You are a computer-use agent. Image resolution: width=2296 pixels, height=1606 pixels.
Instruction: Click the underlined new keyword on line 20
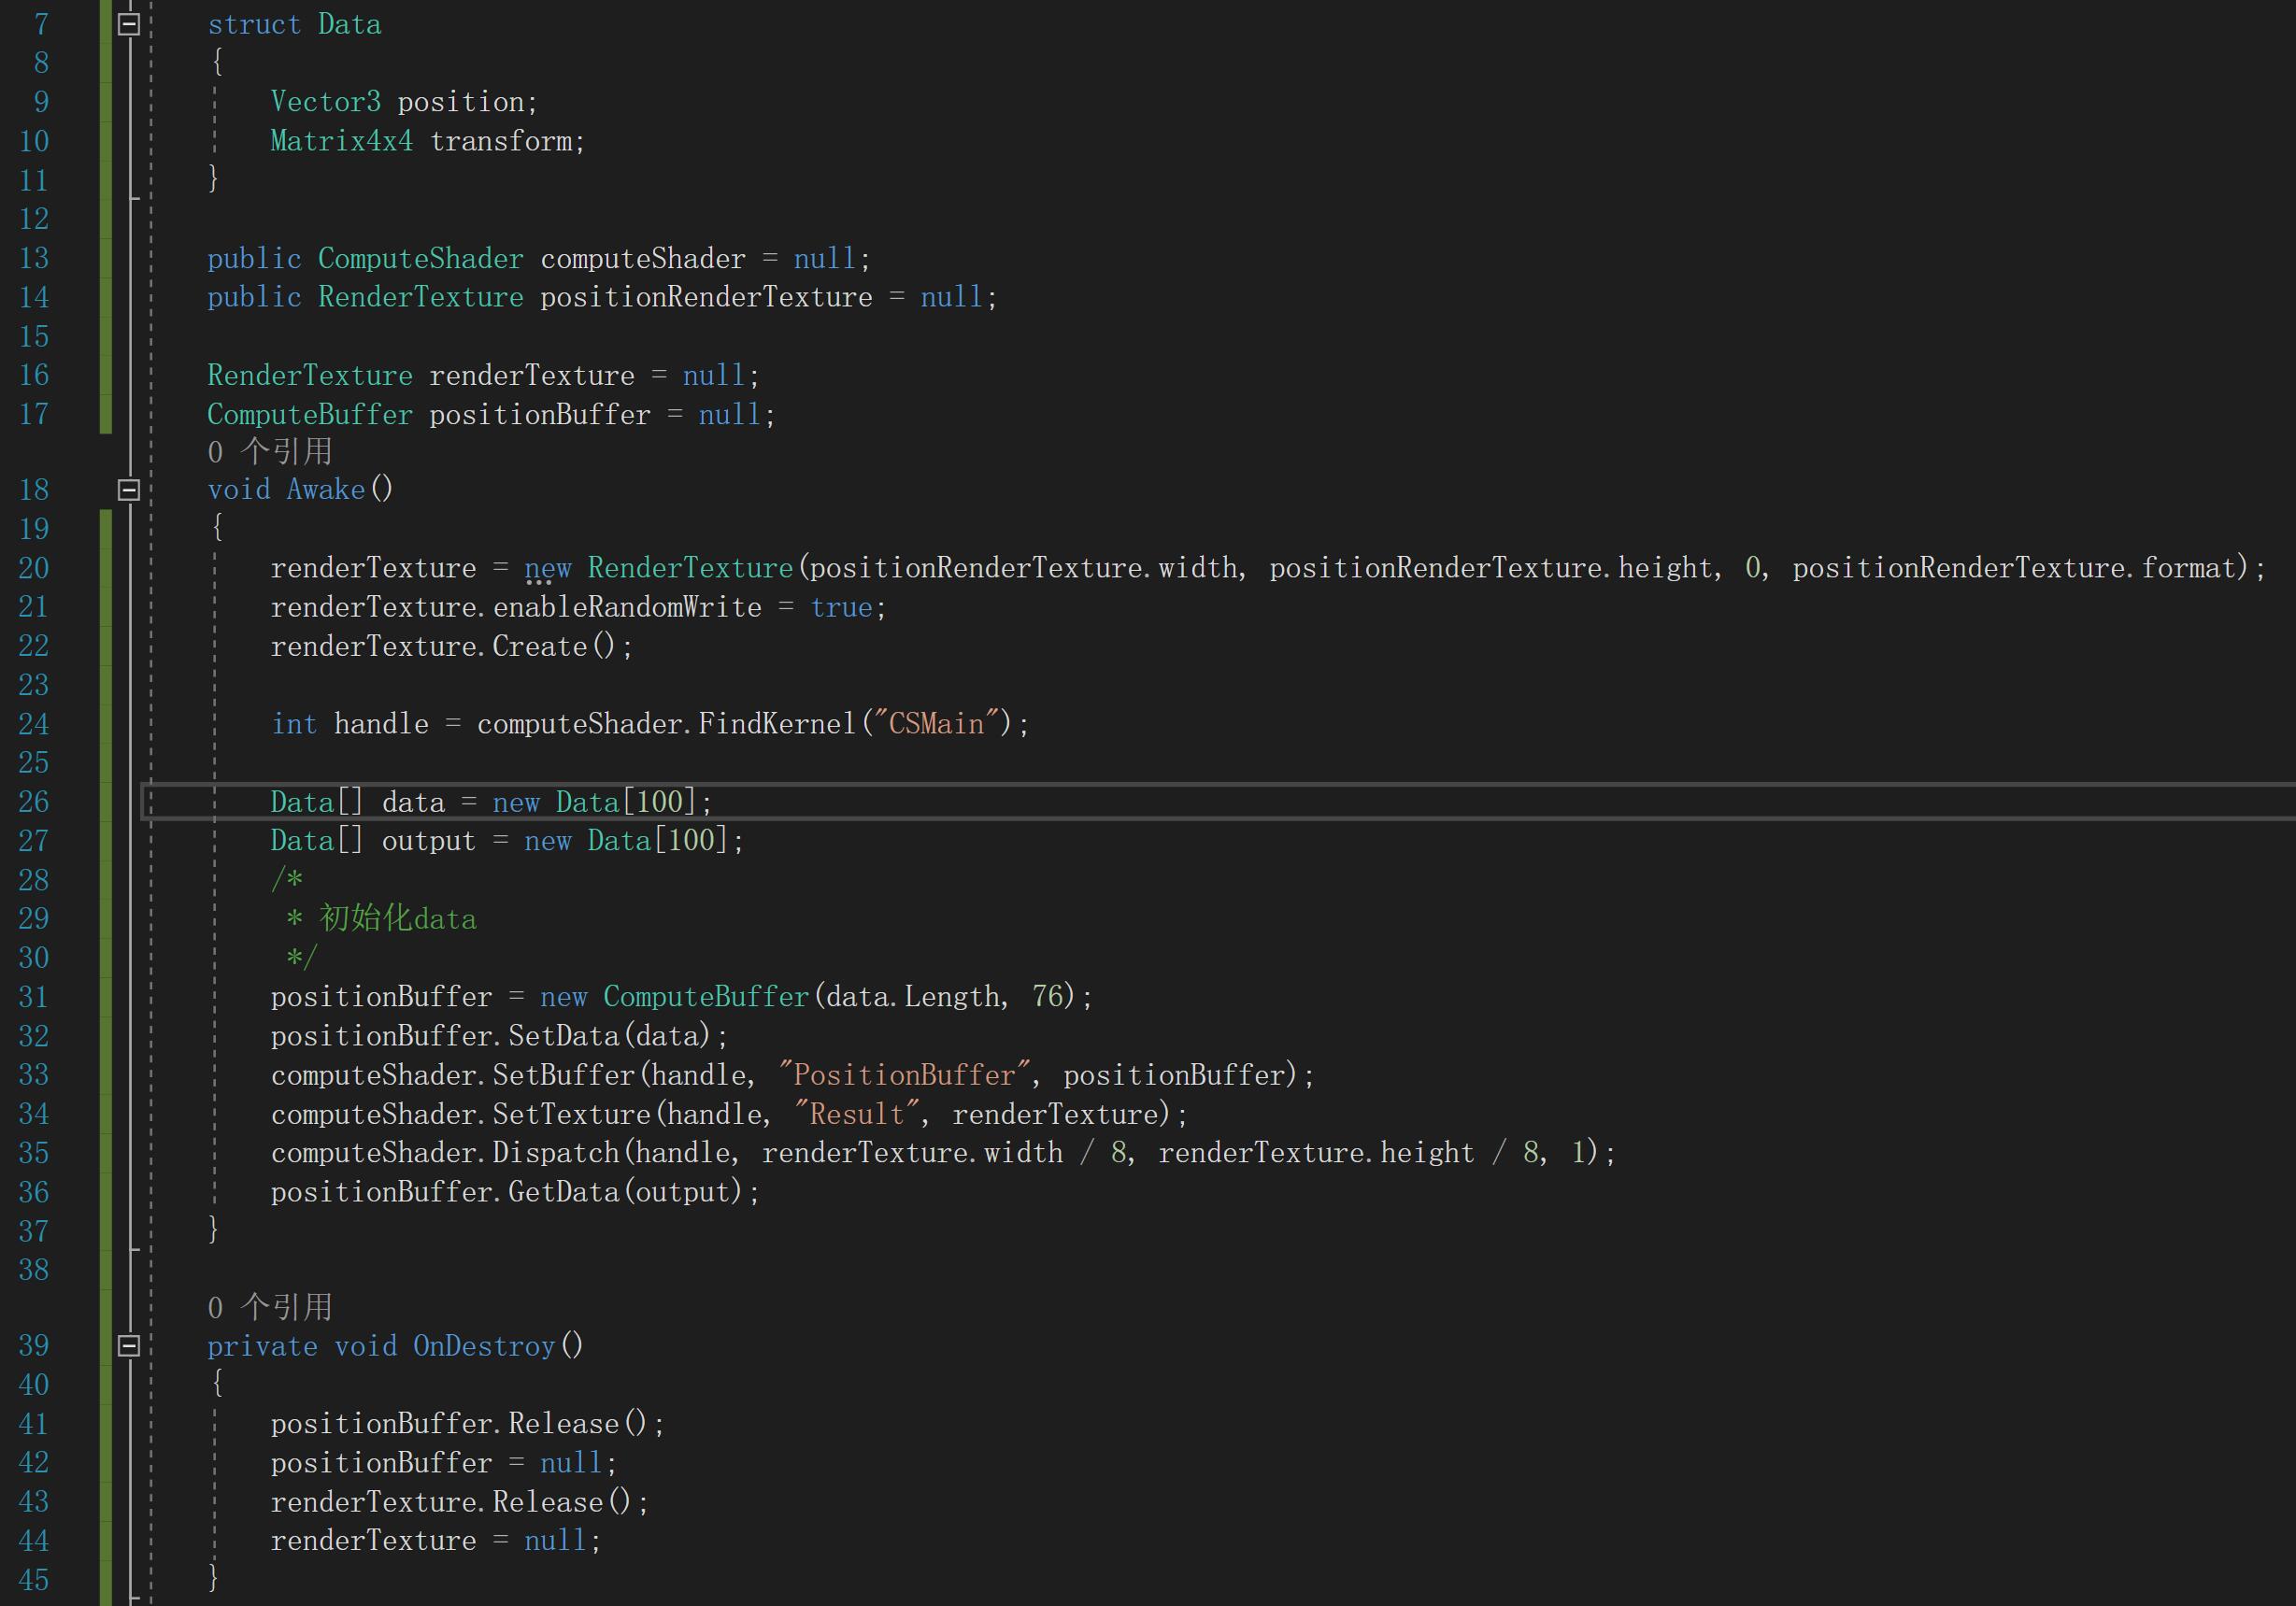pos(547,569)
